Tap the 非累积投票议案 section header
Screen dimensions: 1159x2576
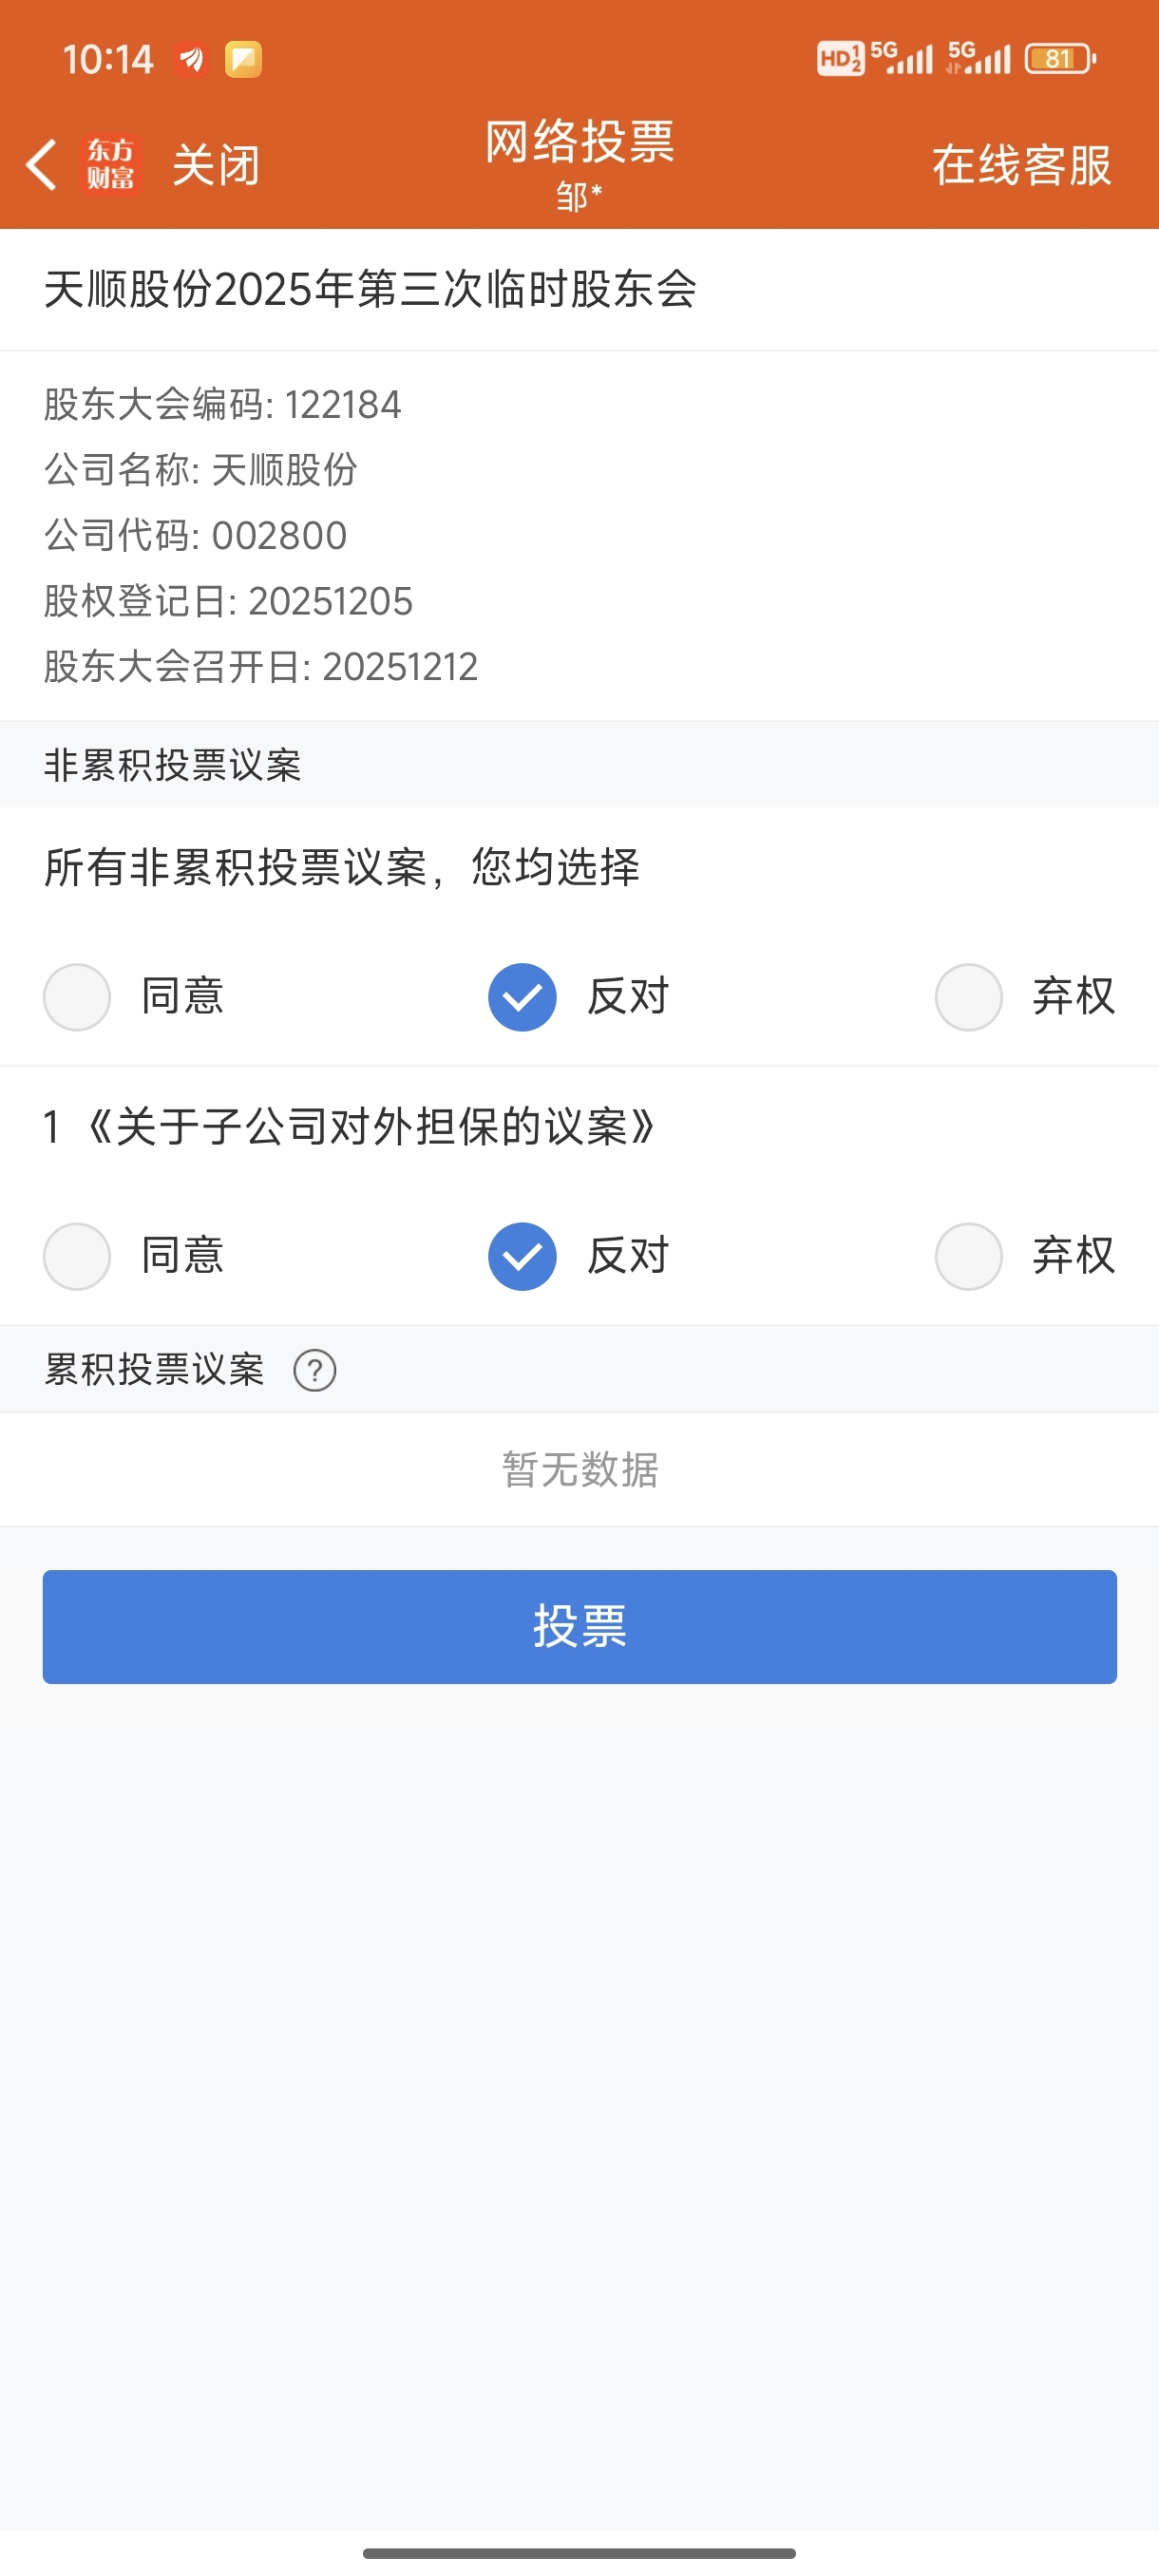[x=173, y=765]
